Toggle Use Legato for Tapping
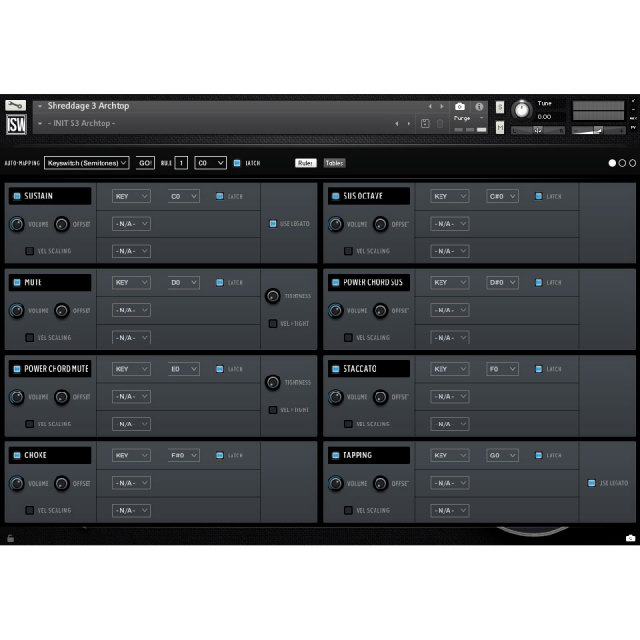The image size is (640, 640). 591,483
